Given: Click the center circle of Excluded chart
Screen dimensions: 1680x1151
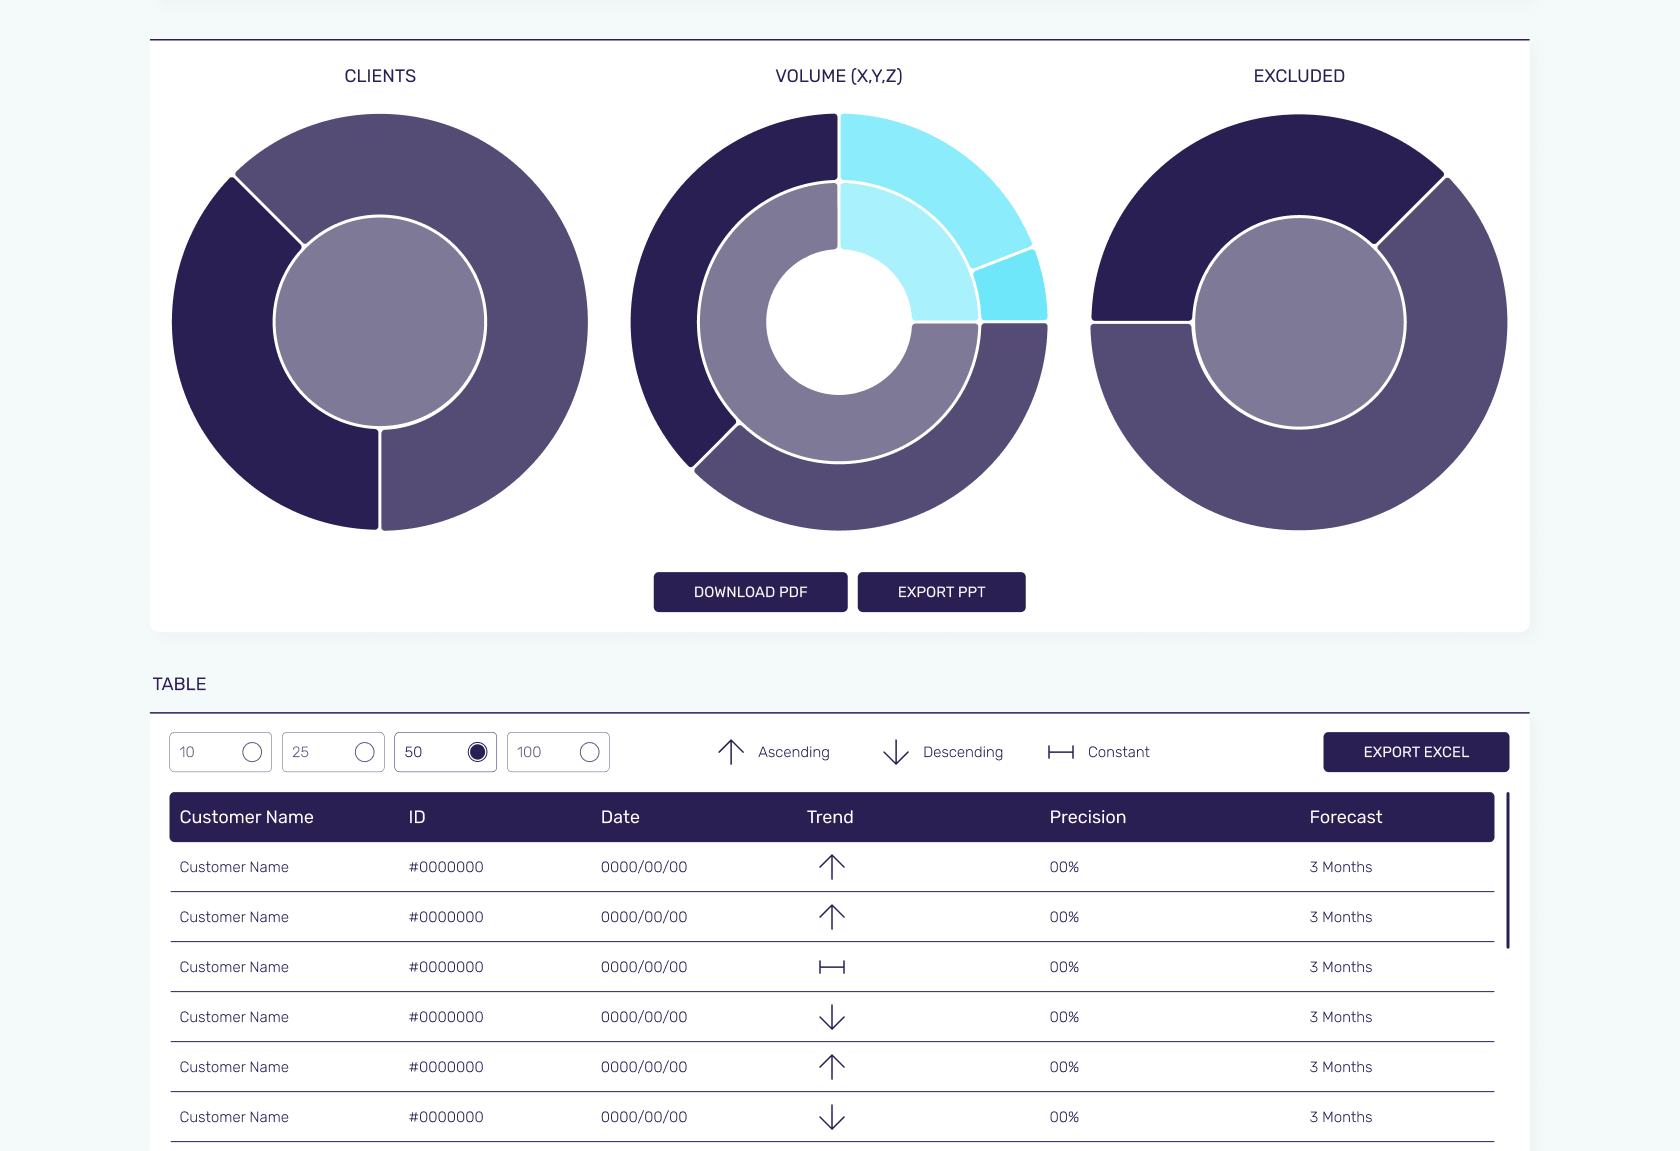Looking at the screenshot, I should click(1300, 322).
